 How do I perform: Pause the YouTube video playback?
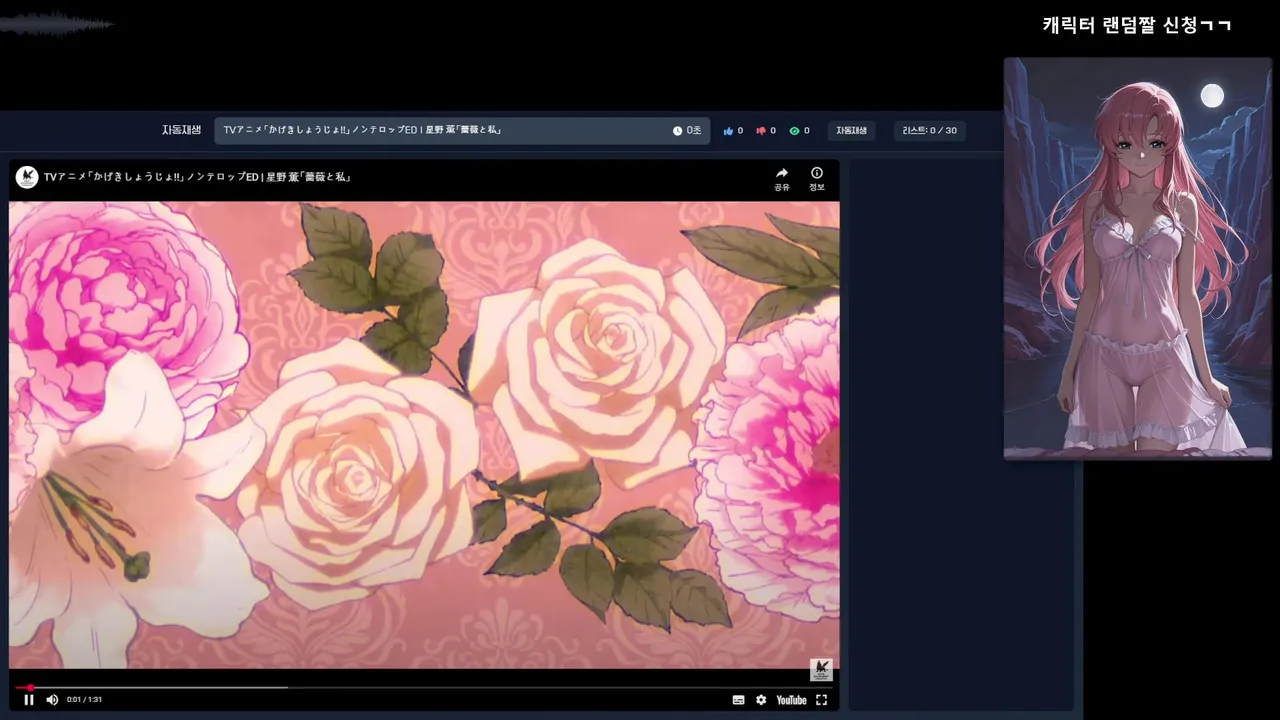pos(29,700)
